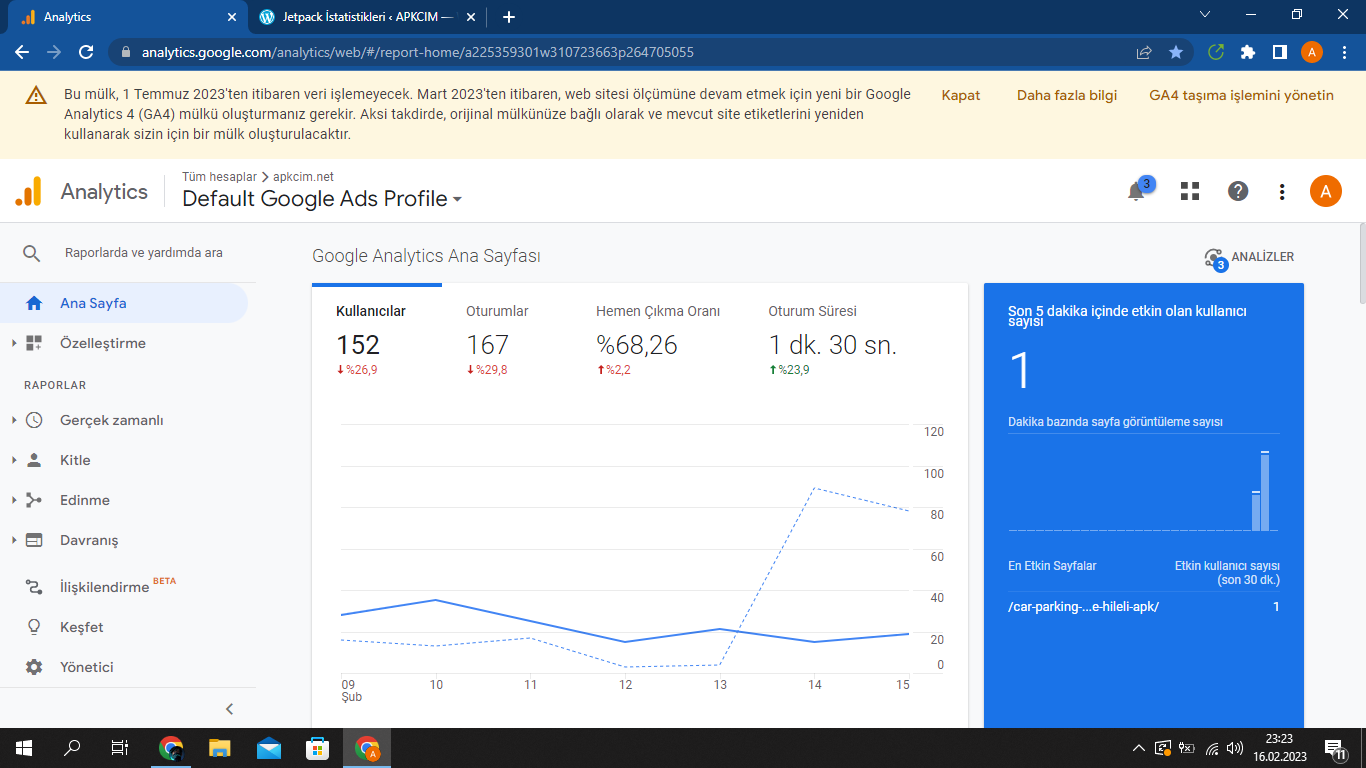
Task: Show hidden system tray icons
Action: pos(1138,748)
